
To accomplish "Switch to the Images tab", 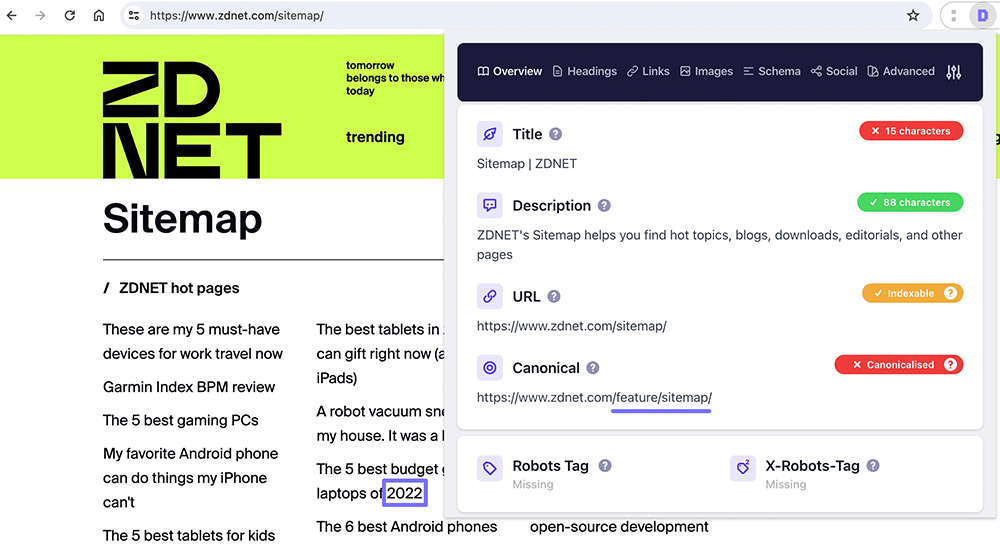I will (x=707, y=71).
